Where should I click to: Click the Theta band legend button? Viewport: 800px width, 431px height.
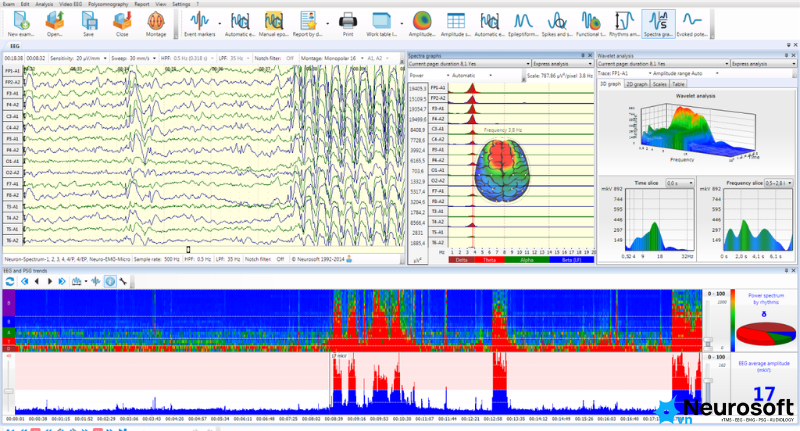pos(489,260)
